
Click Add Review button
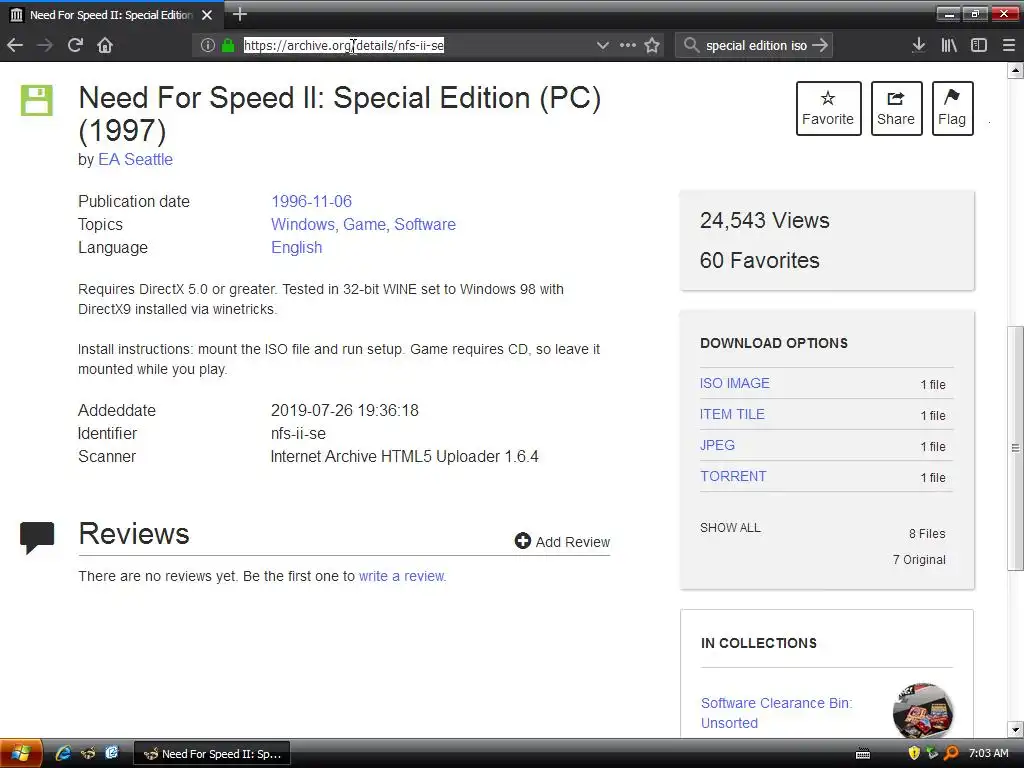pos(562,541)
